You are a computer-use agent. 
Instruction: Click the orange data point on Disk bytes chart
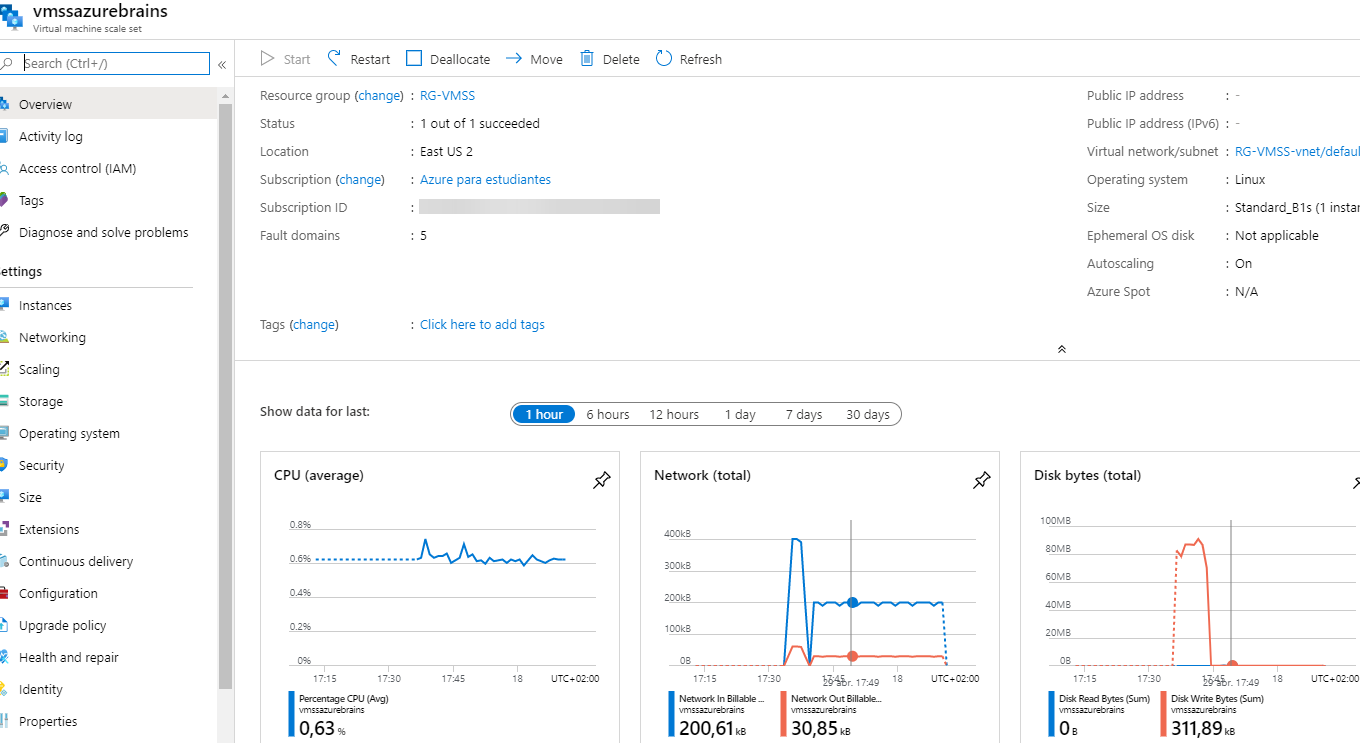1232,664
